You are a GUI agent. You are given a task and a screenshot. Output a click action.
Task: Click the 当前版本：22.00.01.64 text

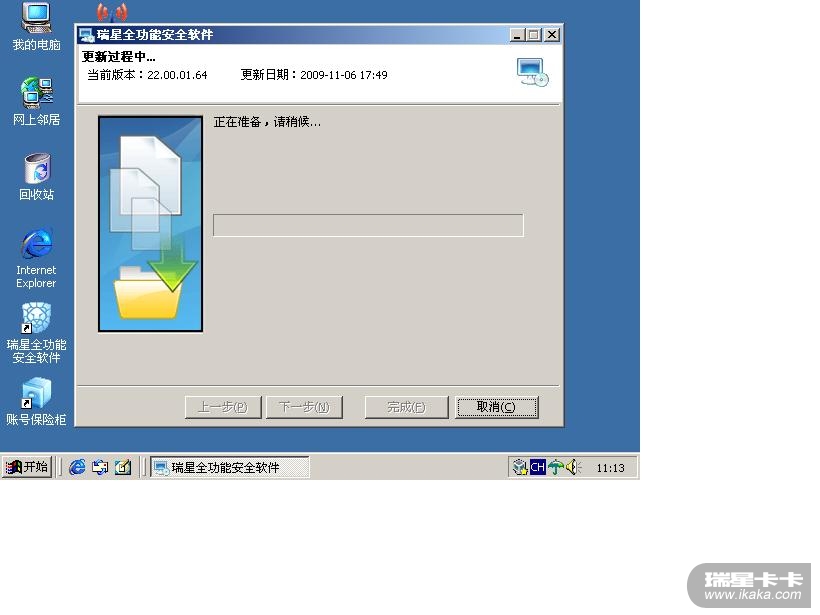[x=147, y=75]
